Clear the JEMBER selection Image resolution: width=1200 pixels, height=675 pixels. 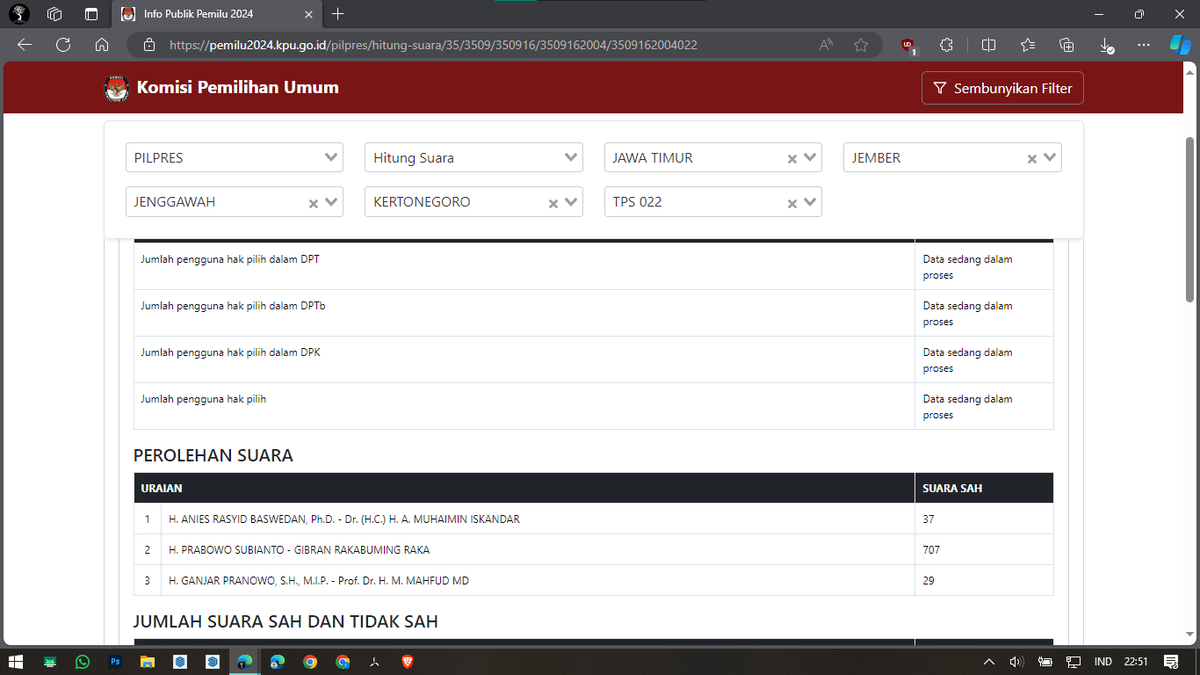click(1031, 159)
